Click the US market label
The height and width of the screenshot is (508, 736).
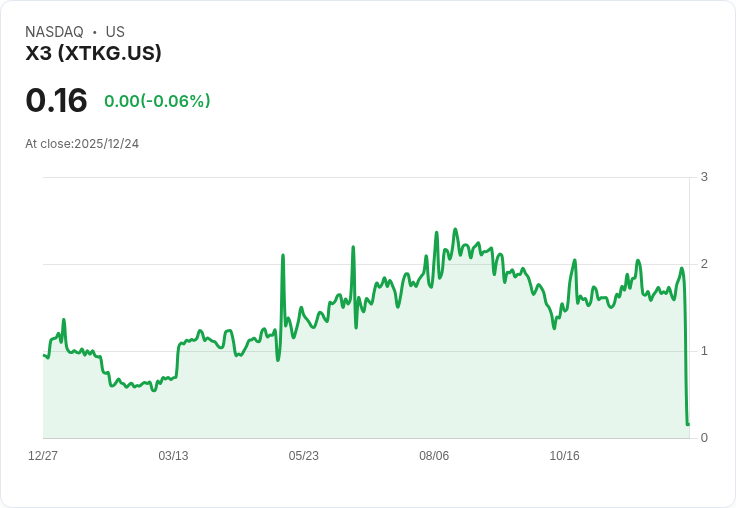click(115, 32)
